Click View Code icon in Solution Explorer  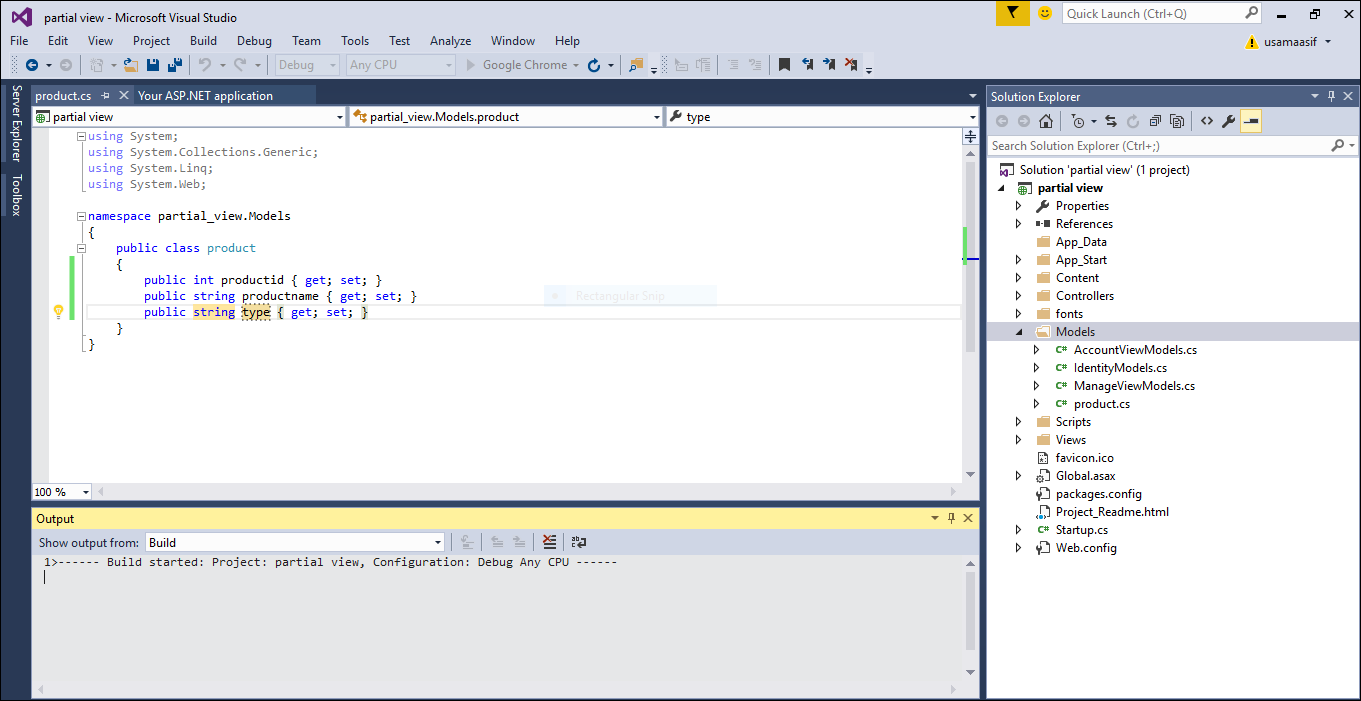(1207, 121)
